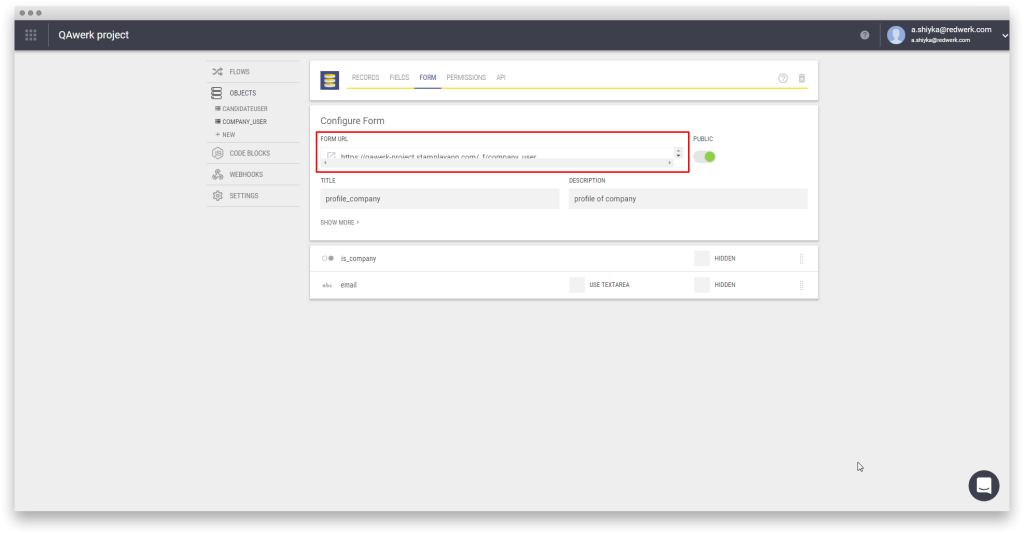1024x534 pixels.
Task: Grab the drag handle on the is_company row
Action: coord(801,259)
